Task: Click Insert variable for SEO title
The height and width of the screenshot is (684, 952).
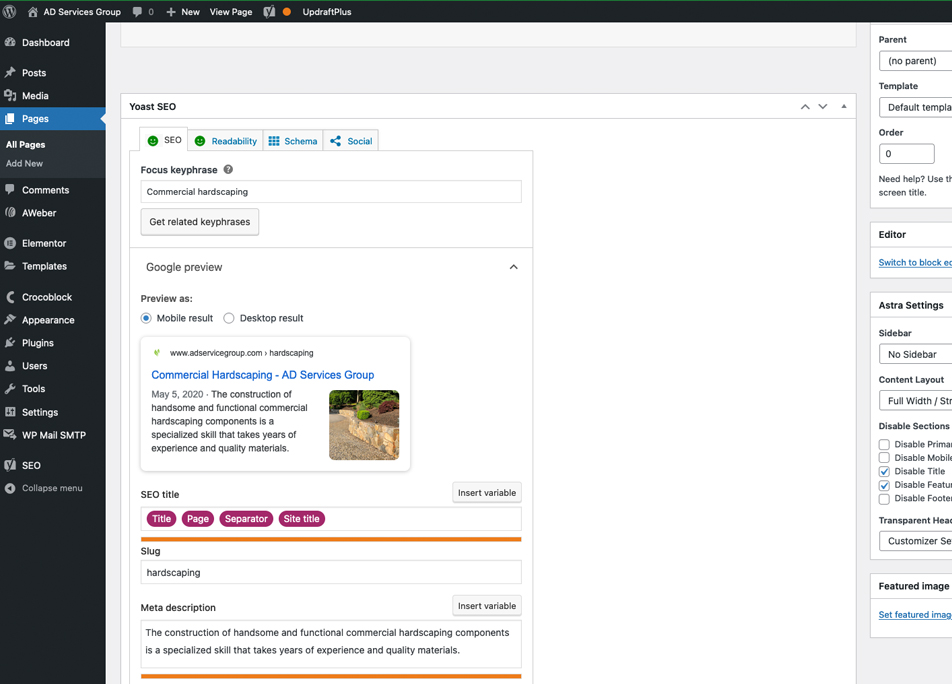Action: click(487, 493)
